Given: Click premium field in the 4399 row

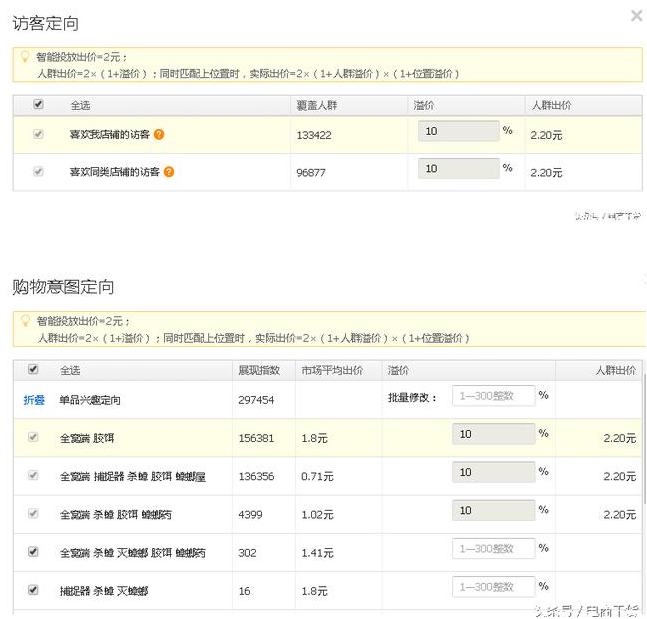Looking at the screenshot, I should point(494,510).
